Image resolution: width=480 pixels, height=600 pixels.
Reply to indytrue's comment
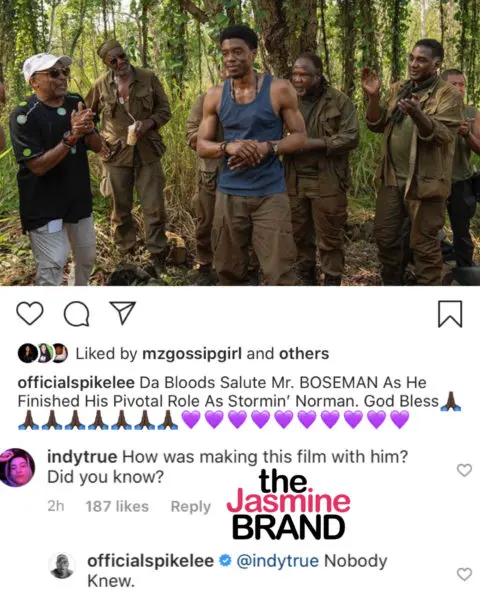pos(191,506)
